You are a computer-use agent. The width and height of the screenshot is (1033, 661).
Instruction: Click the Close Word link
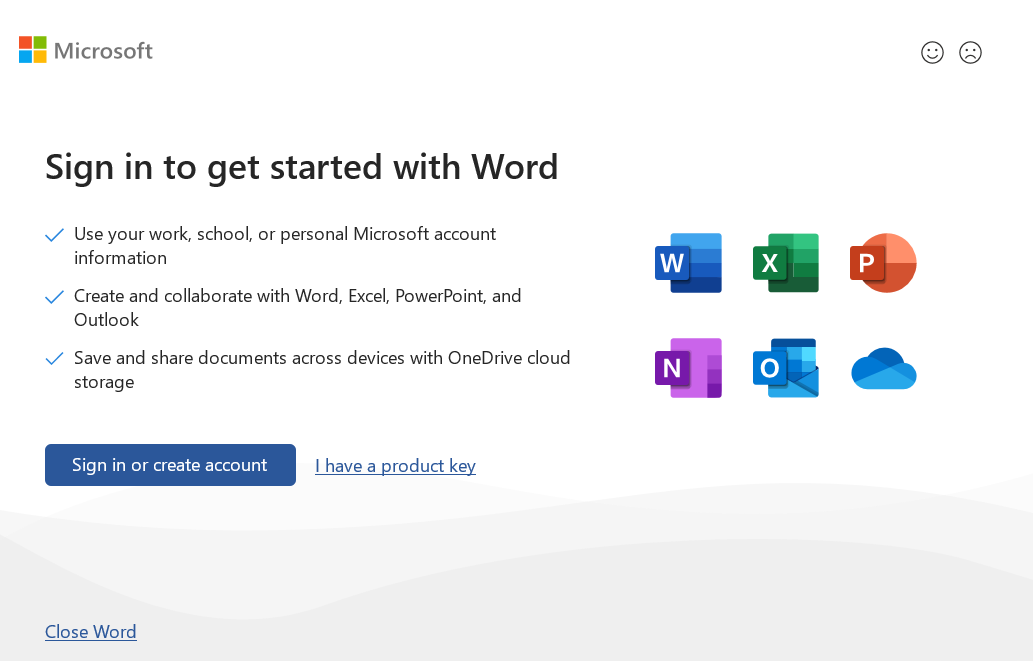tap(91, 631)
